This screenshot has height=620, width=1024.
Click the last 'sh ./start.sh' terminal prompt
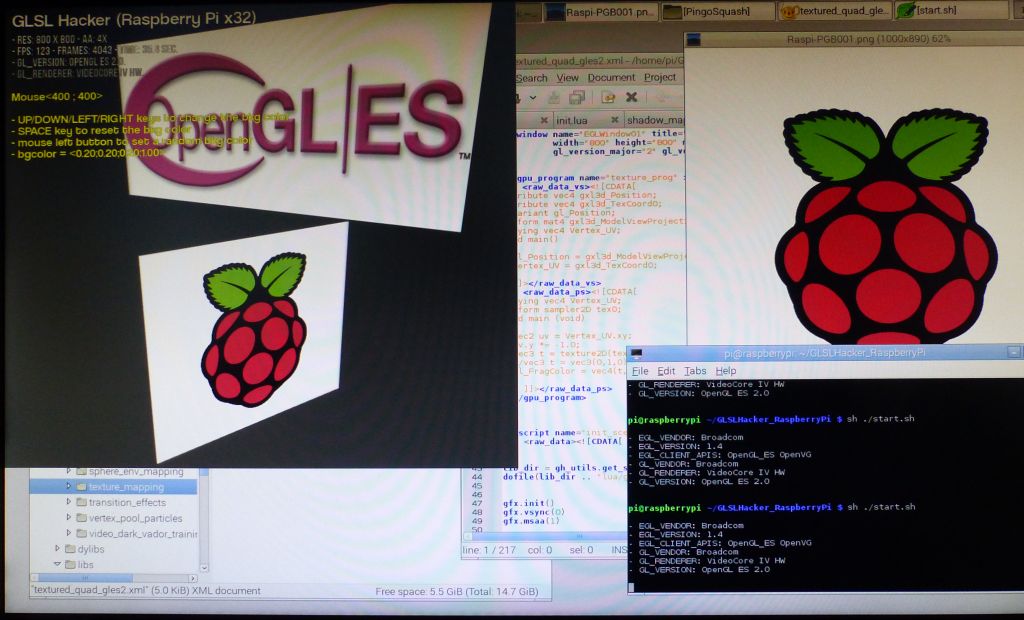[x=881, y=507]
